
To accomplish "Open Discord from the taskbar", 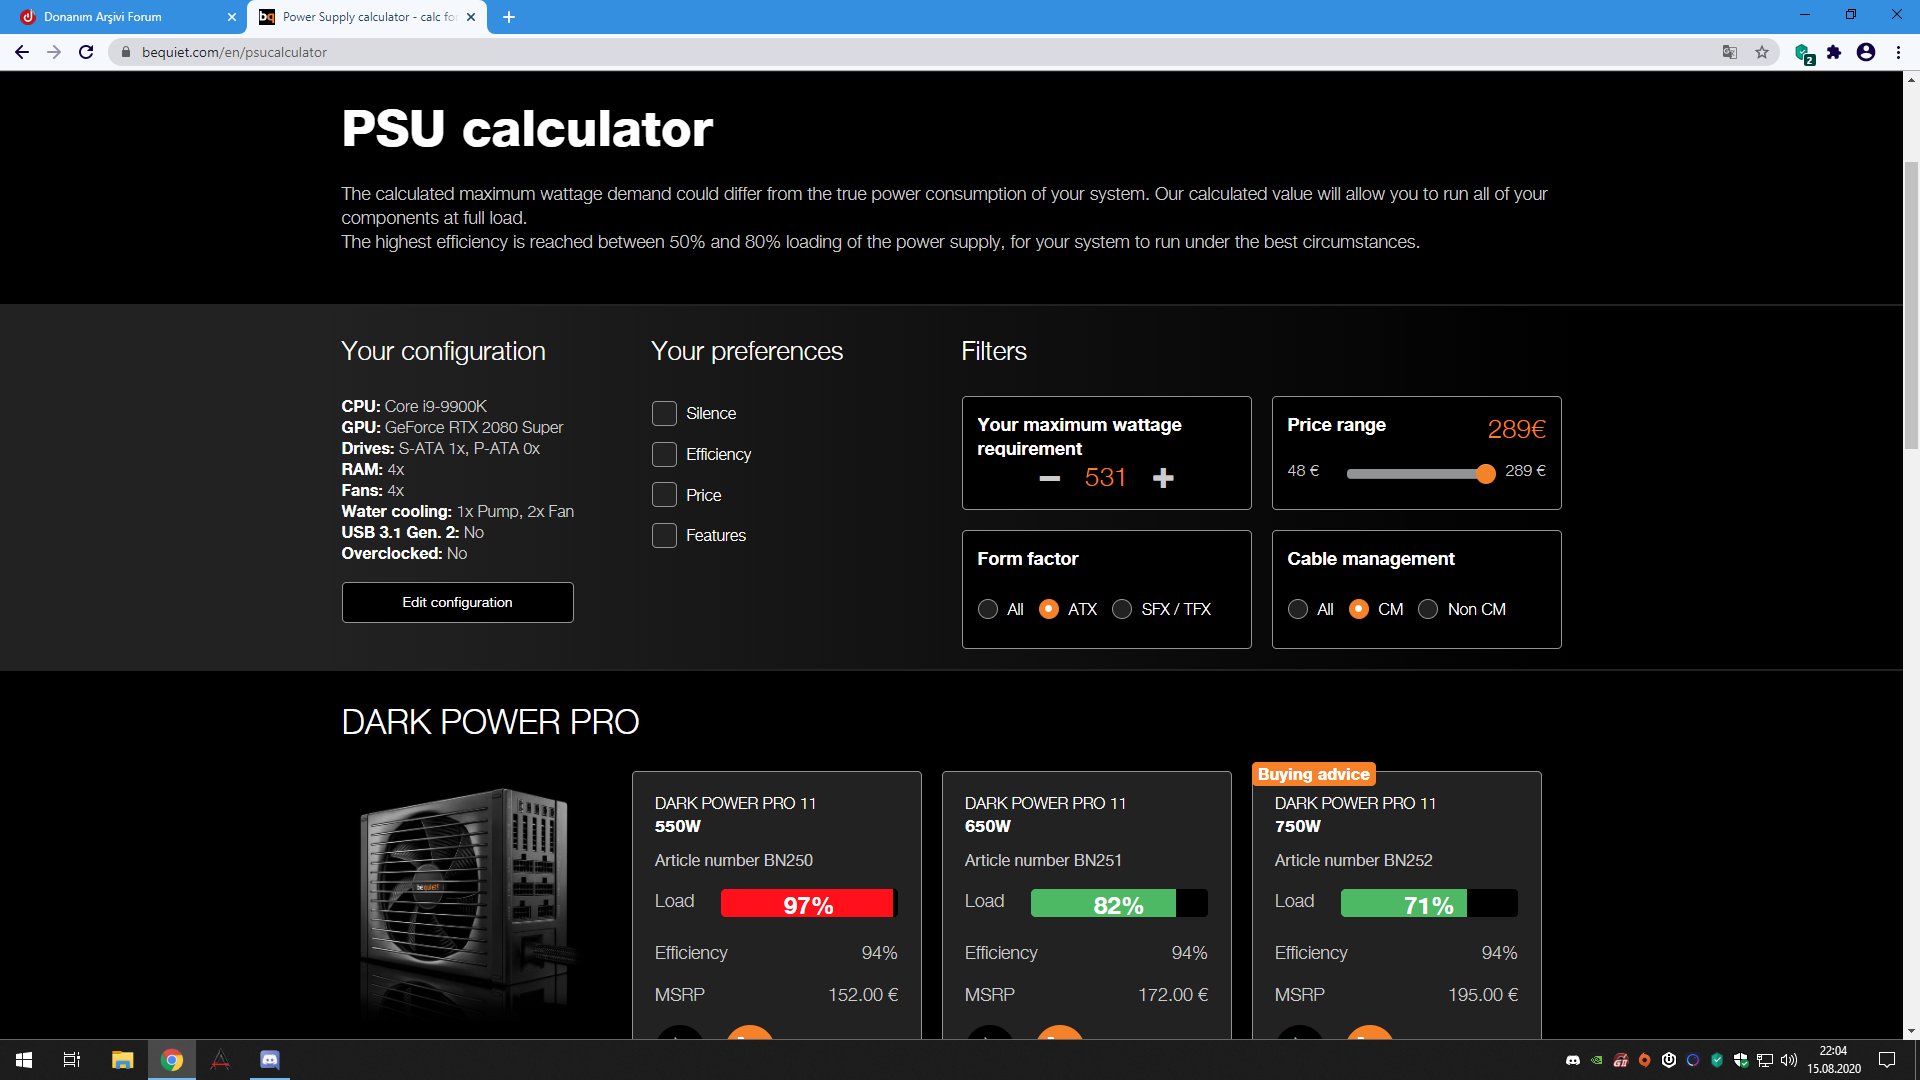I will coord(270,1060).
